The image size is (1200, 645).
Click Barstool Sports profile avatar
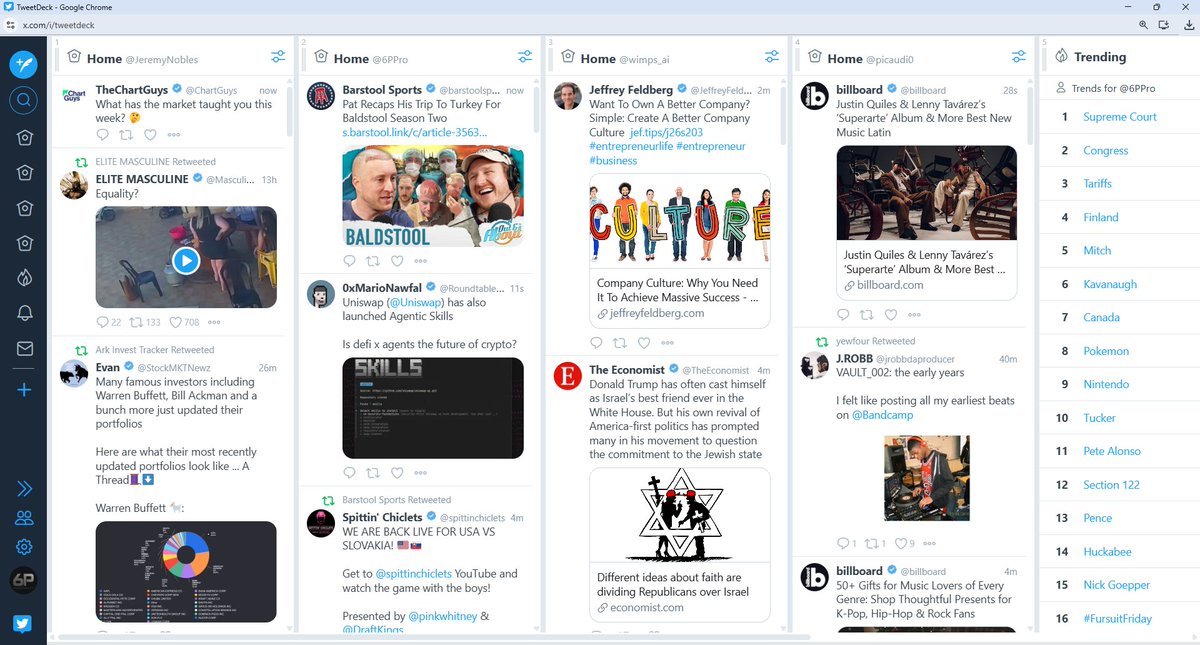pos(320,96)
